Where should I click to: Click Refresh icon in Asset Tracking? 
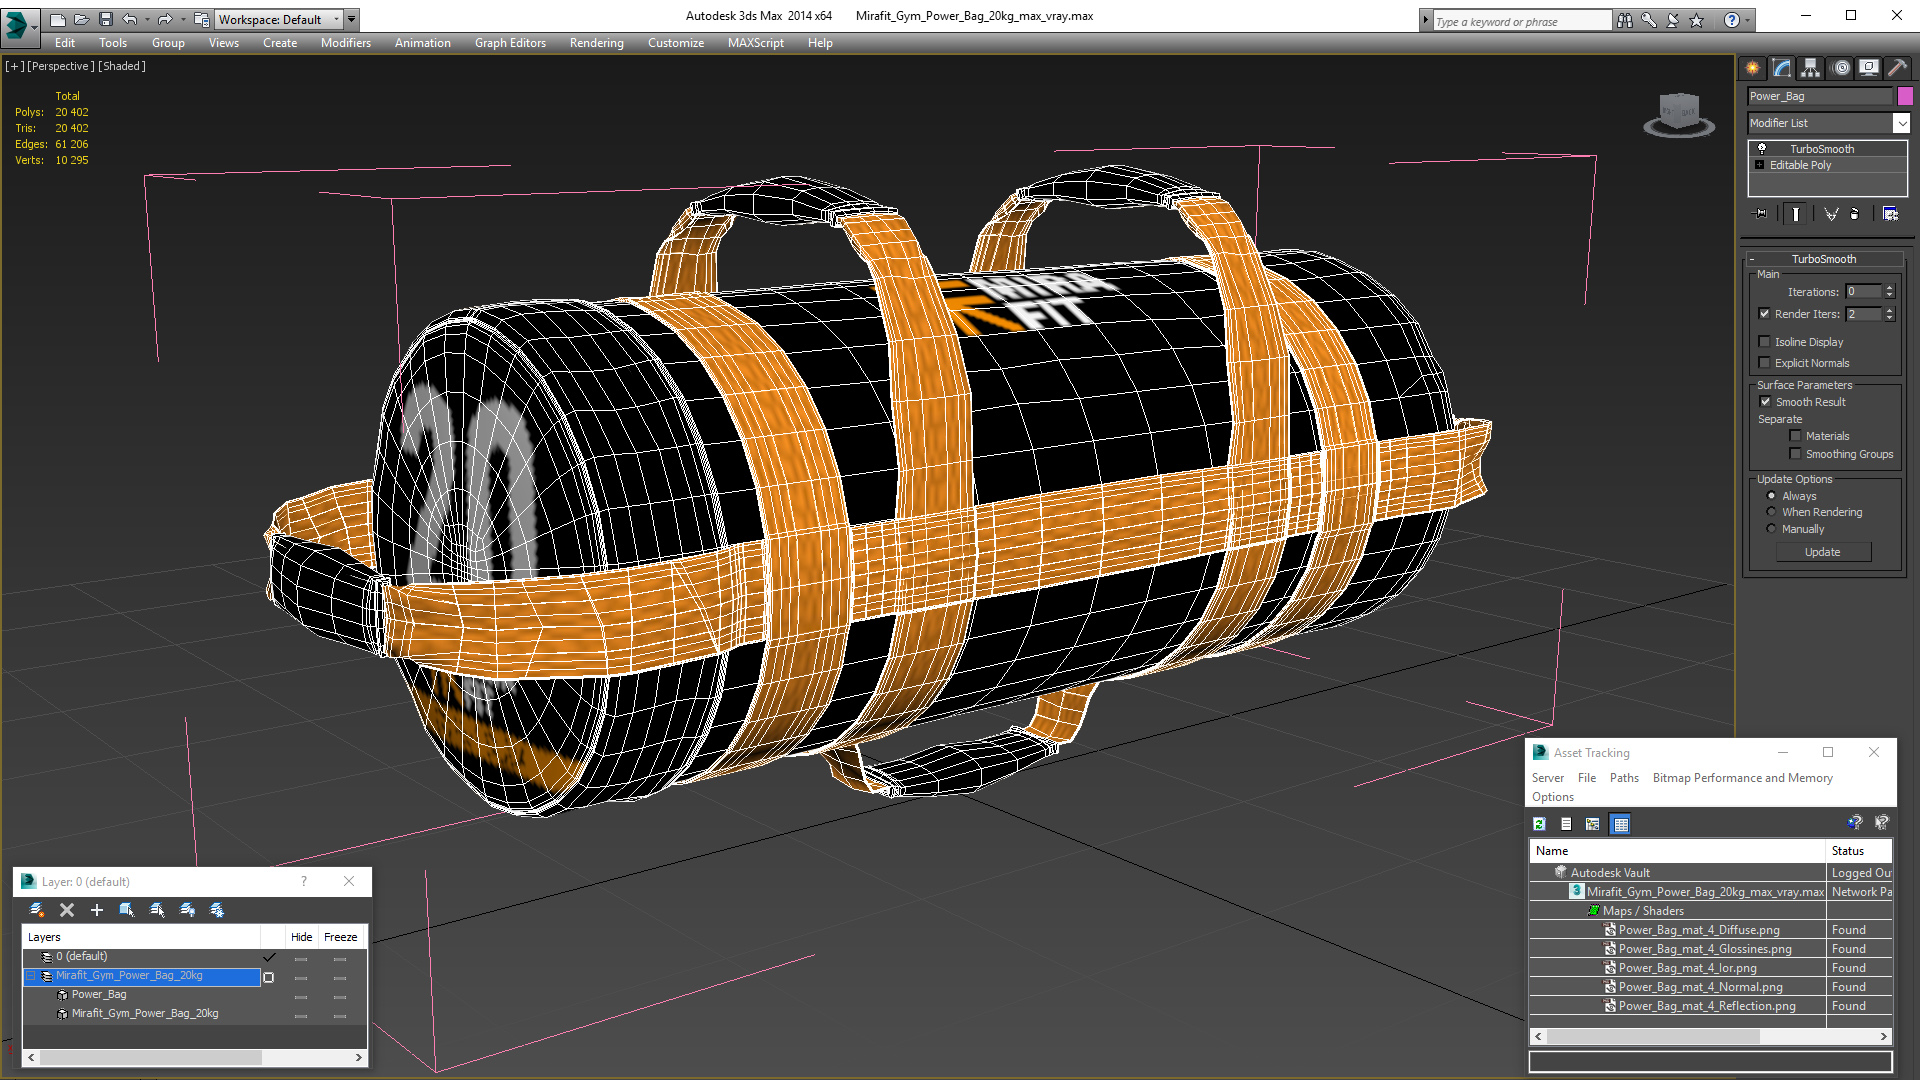click(1540, 824)
